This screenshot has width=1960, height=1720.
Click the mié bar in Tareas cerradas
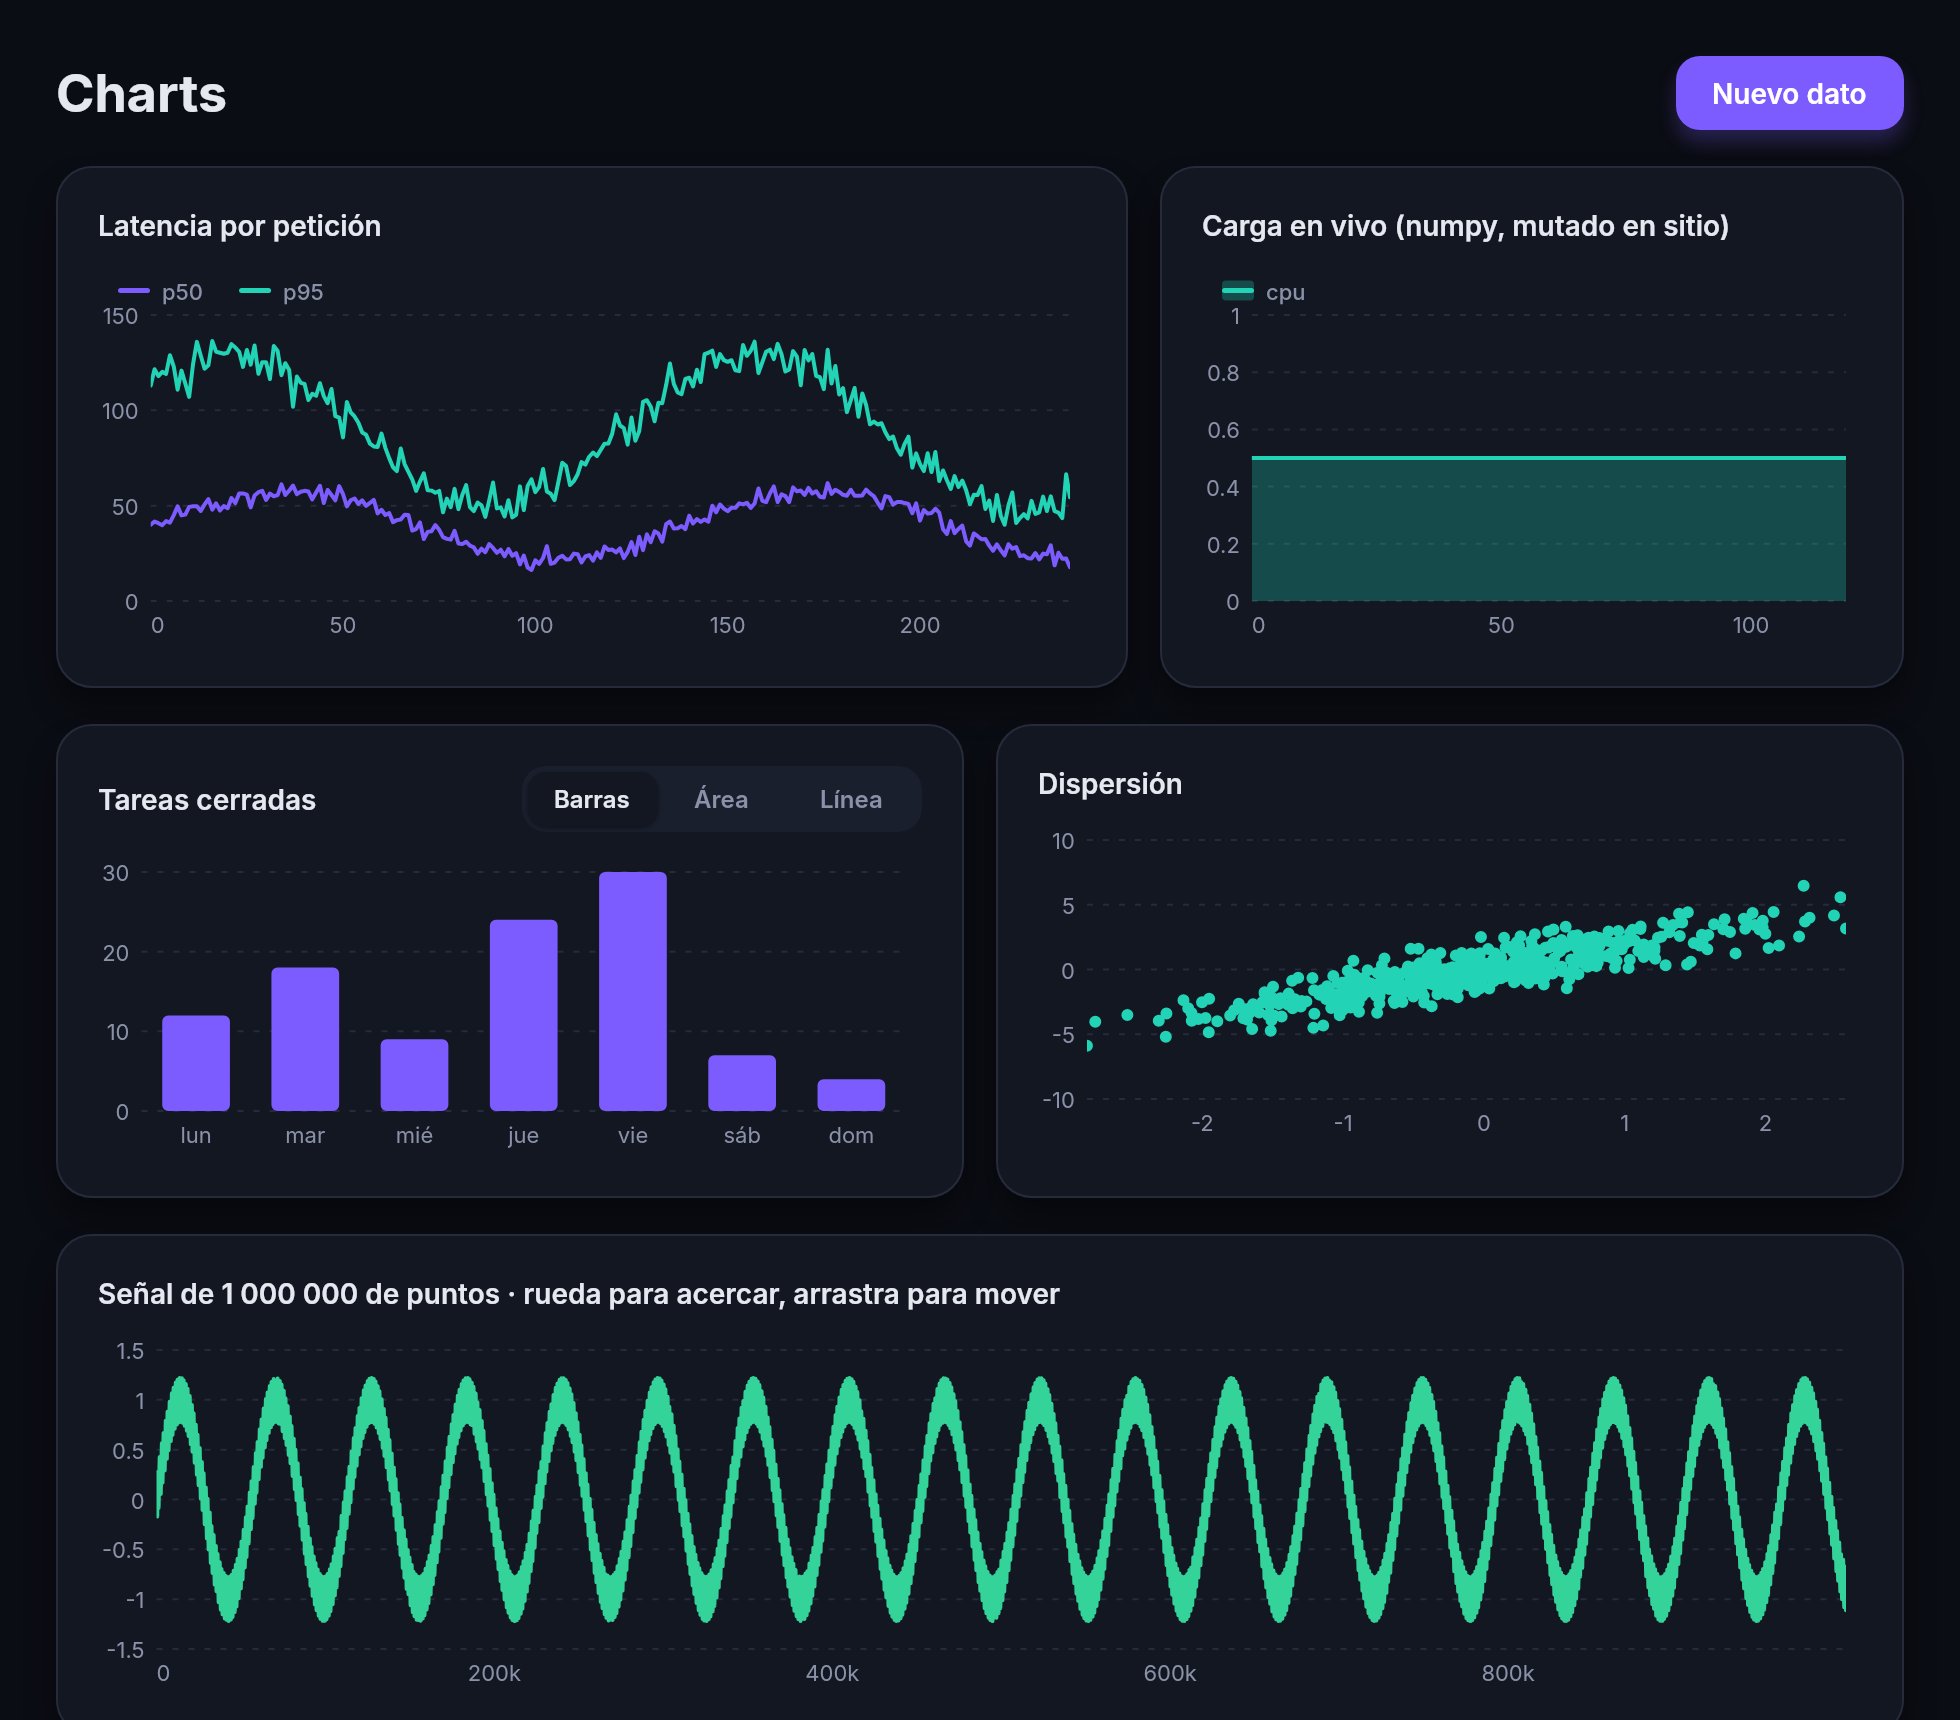click(414, 1075)
